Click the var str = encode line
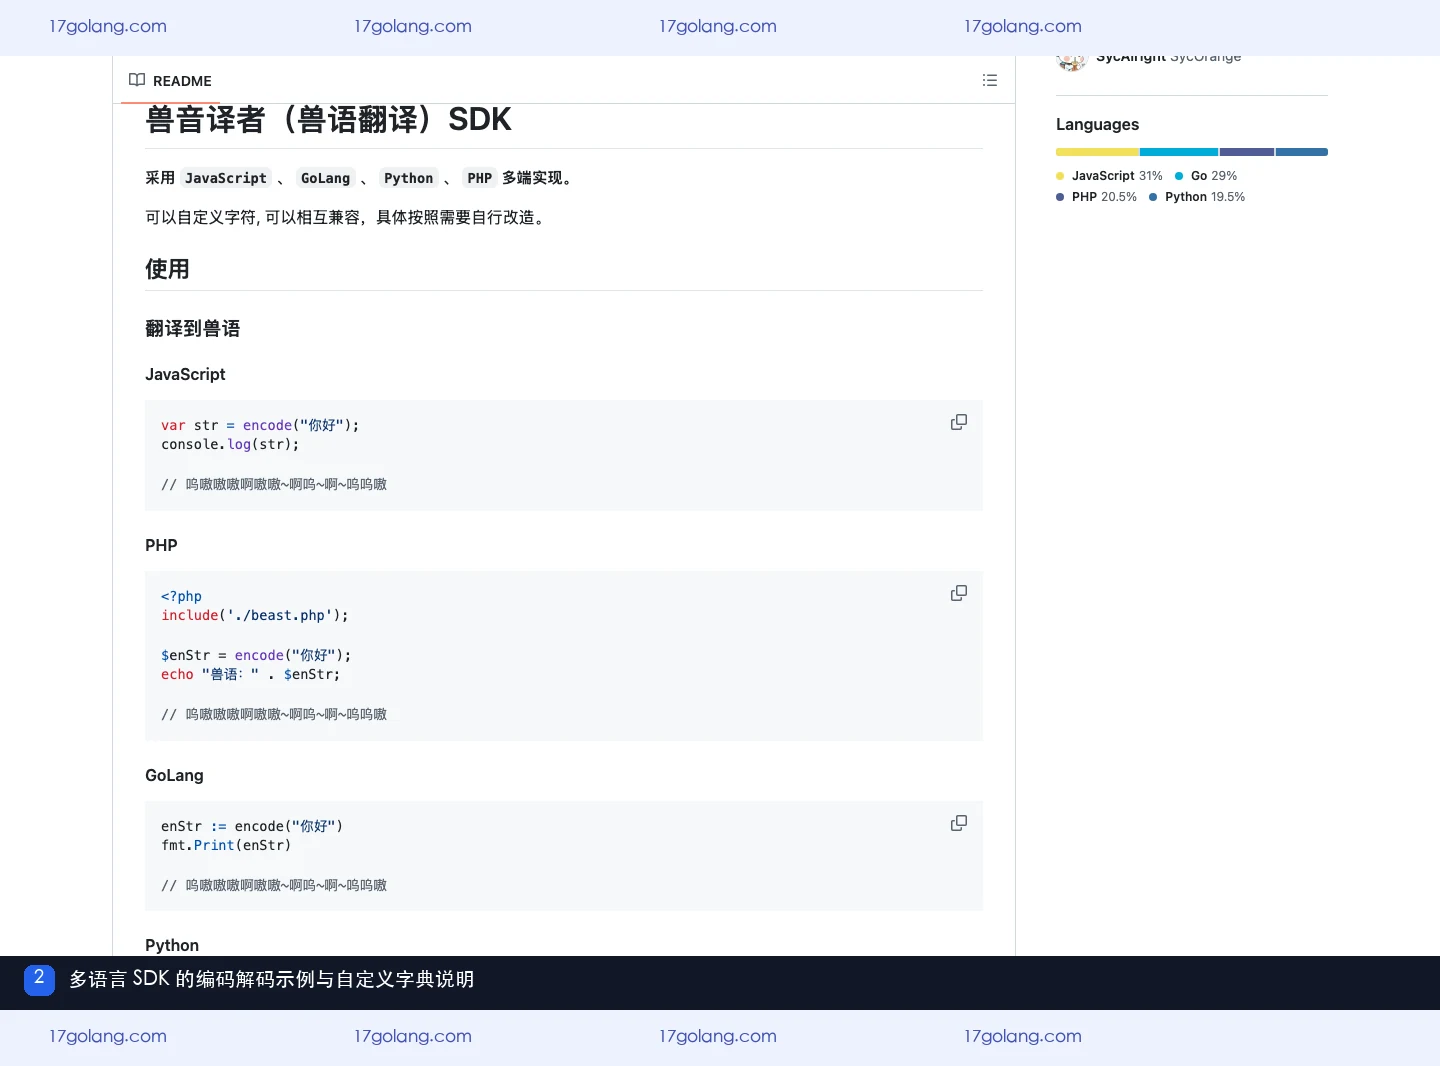The height and width of the screenshot is (1066, 1440). click(260, 426)
